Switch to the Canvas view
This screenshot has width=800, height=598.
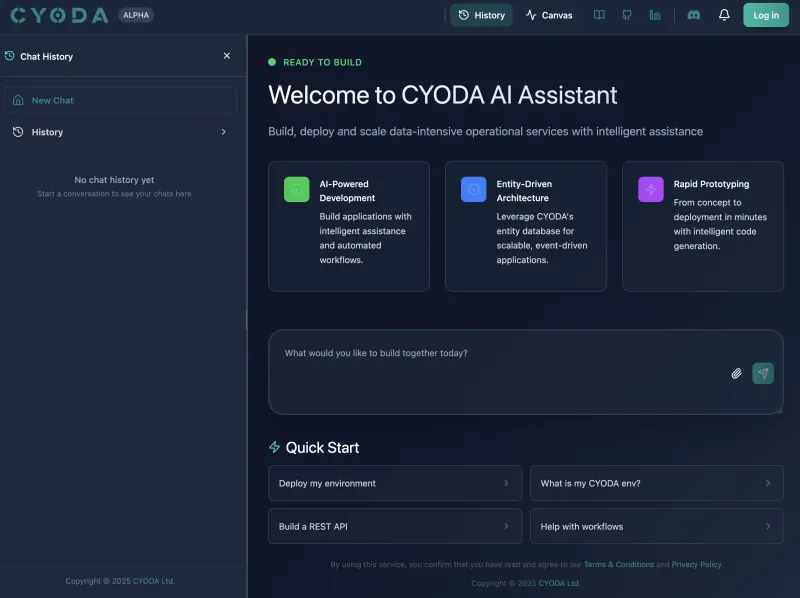click(x=549, y=15)
